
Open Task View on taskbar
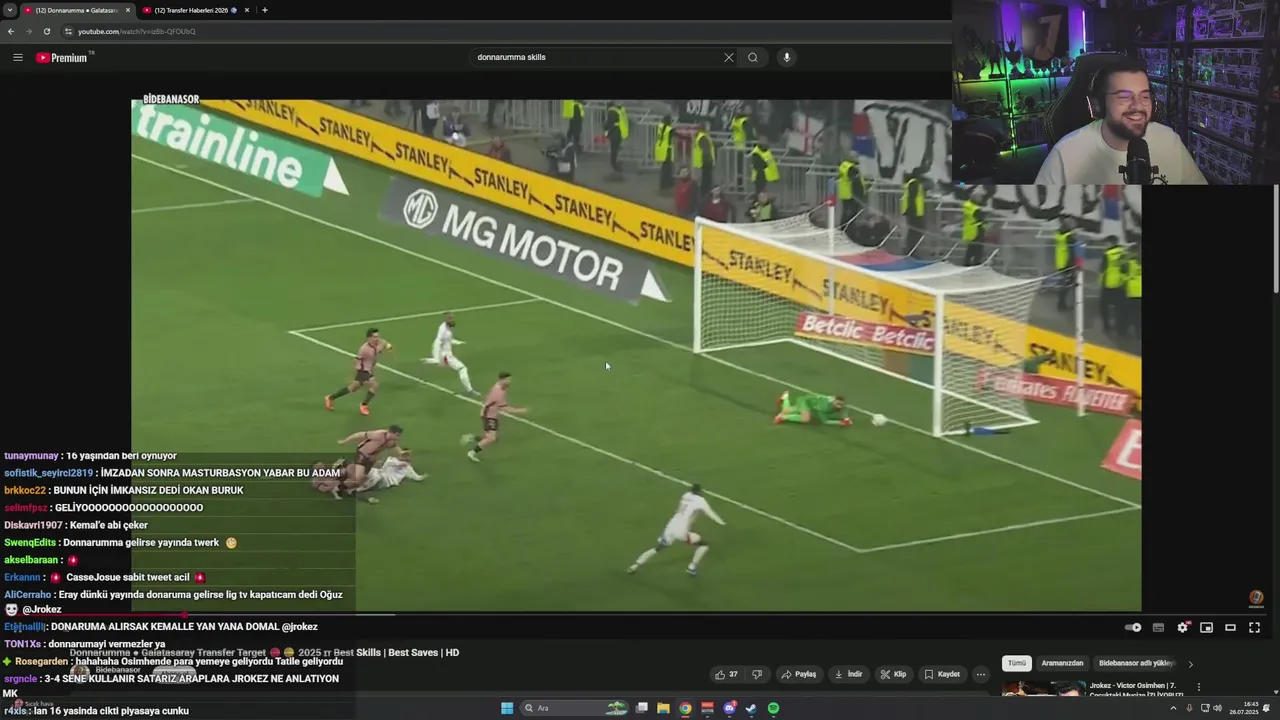point(642,708)
